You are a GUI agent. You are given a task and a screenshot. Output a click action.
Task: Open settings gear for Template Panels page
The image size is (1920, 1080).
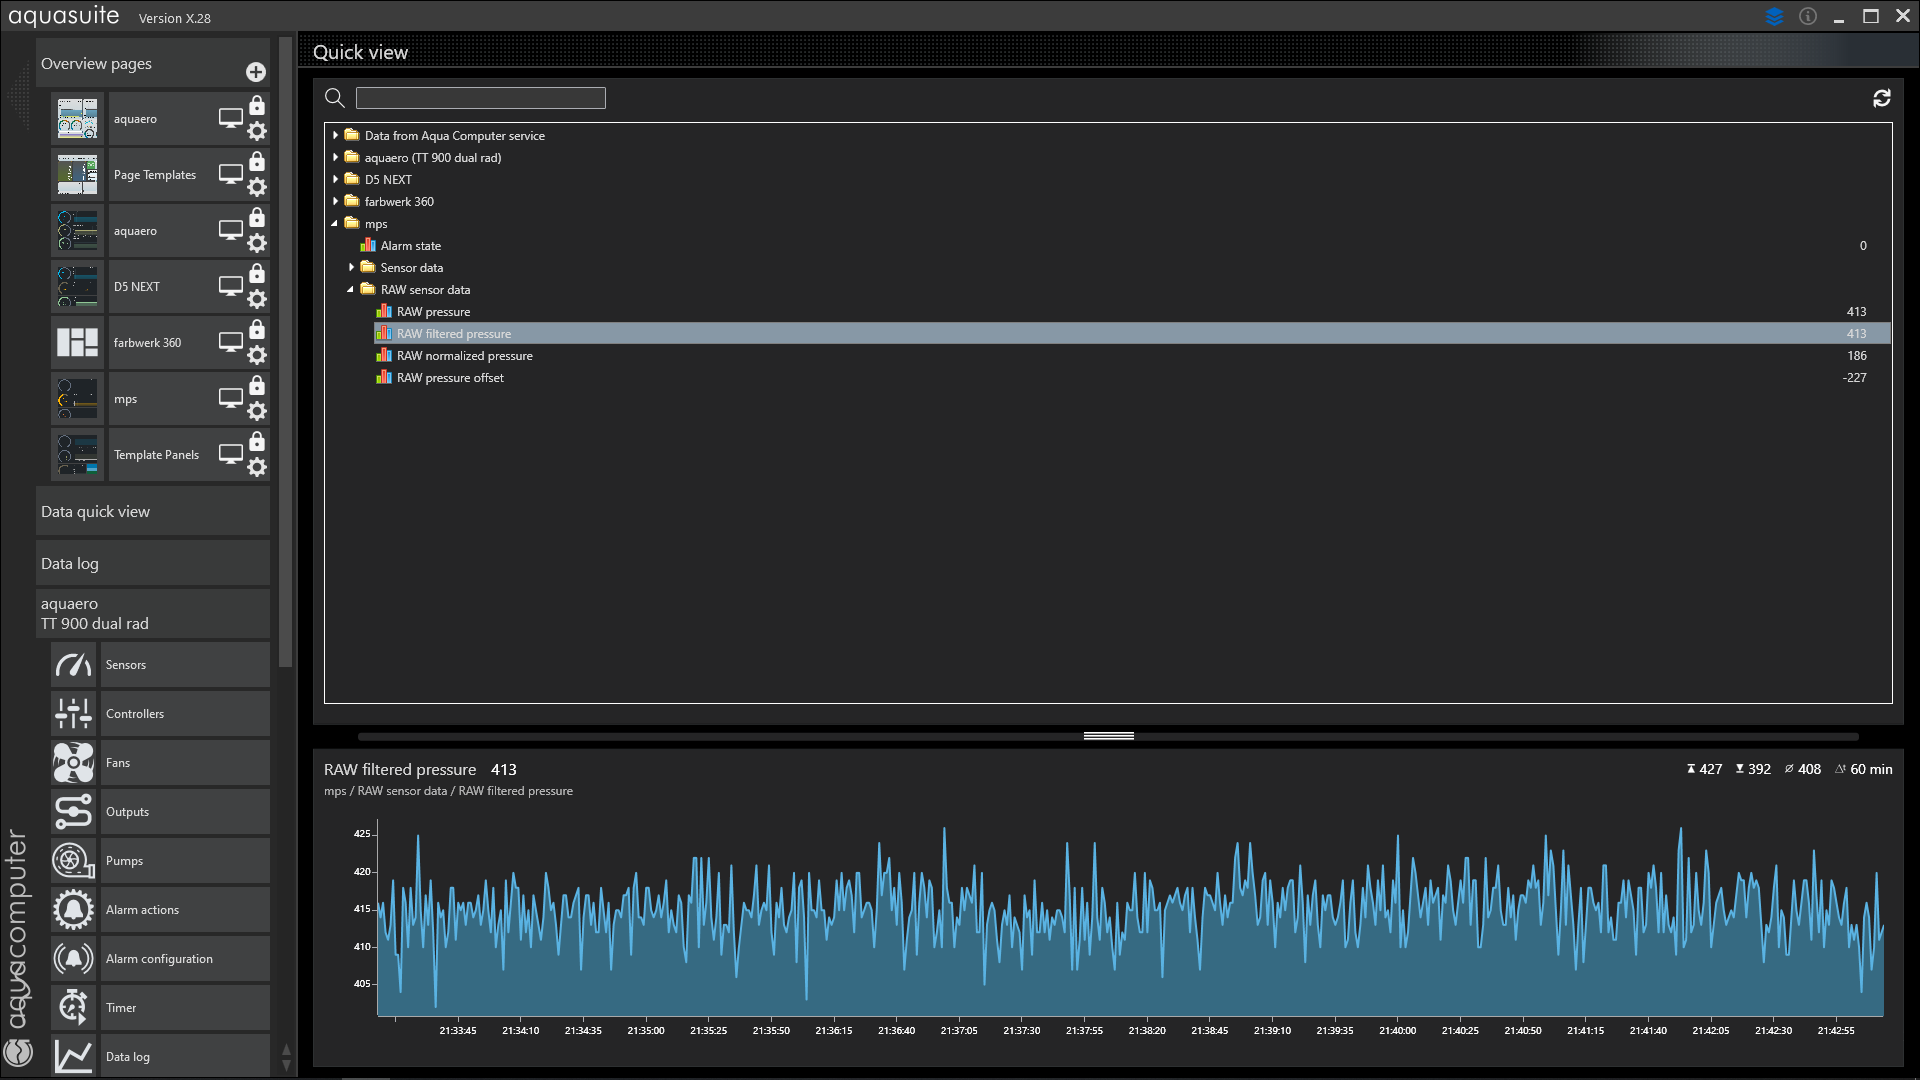(257, 467)
